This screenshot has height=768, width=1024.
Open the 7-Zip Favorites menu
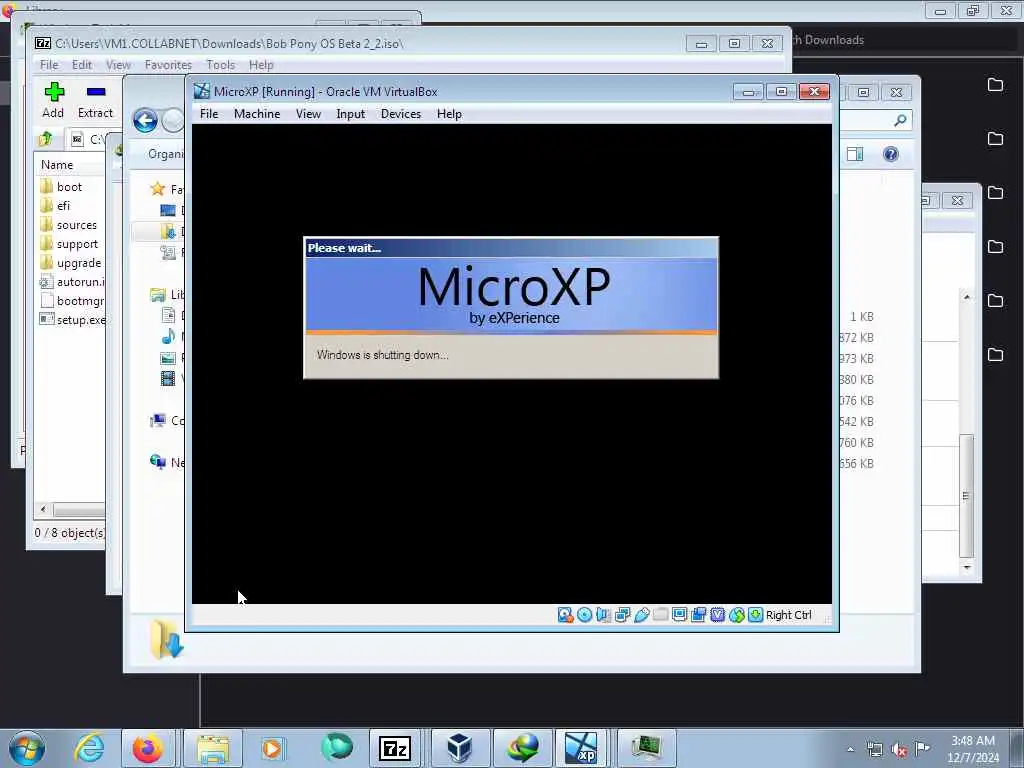point(168,65)
